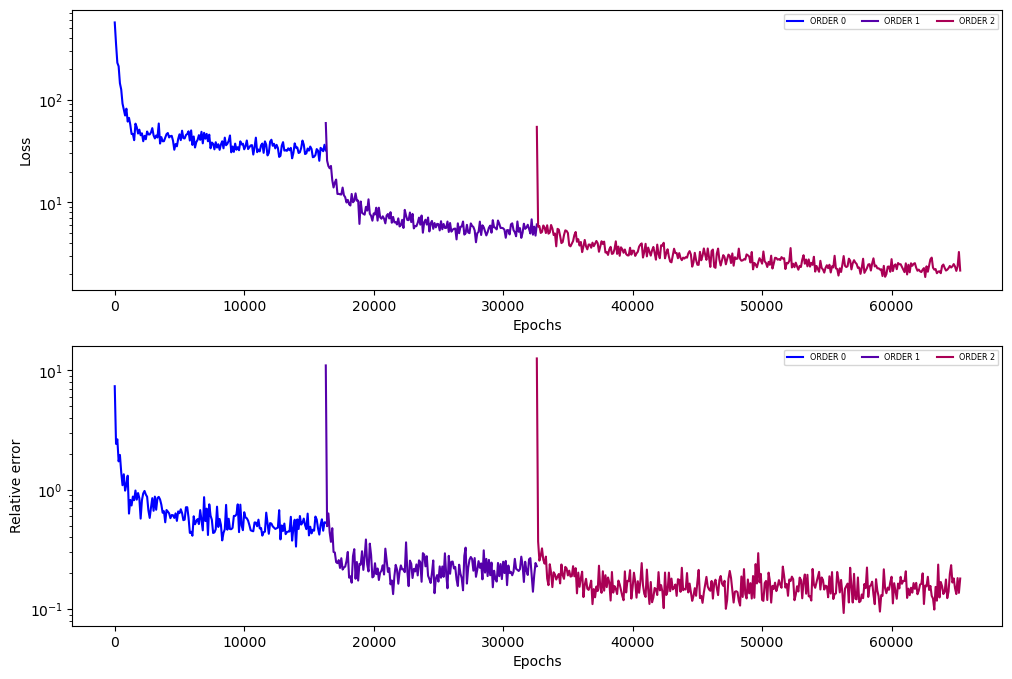Click the purple ORDER 1 line sample in Relative error legend

[869, 357]
